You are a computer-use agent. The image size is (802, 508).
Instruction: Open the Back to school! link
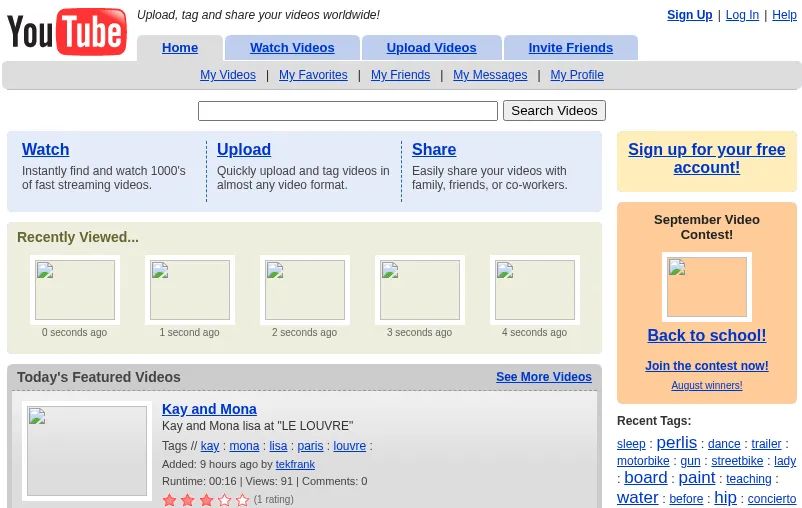pyautogui.click(x=707, y=335)
